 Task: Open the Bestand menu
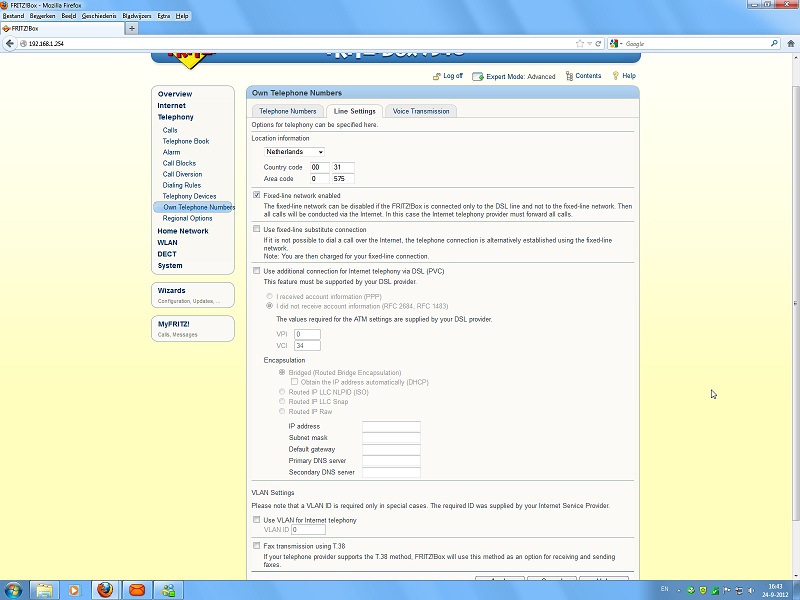click(13, 16)
